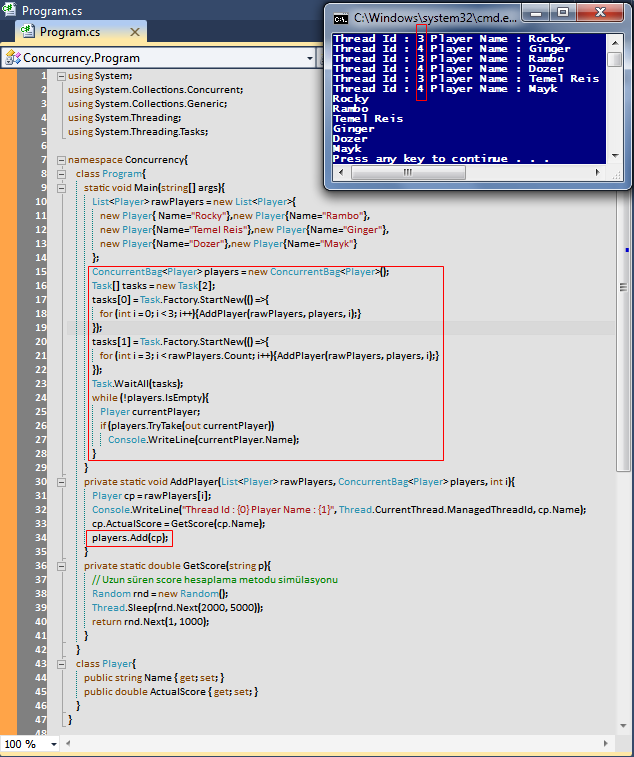This screenshot has width=634, height=757.
Task: Place cursor on players.Add(cp) line
Action: 130,538
